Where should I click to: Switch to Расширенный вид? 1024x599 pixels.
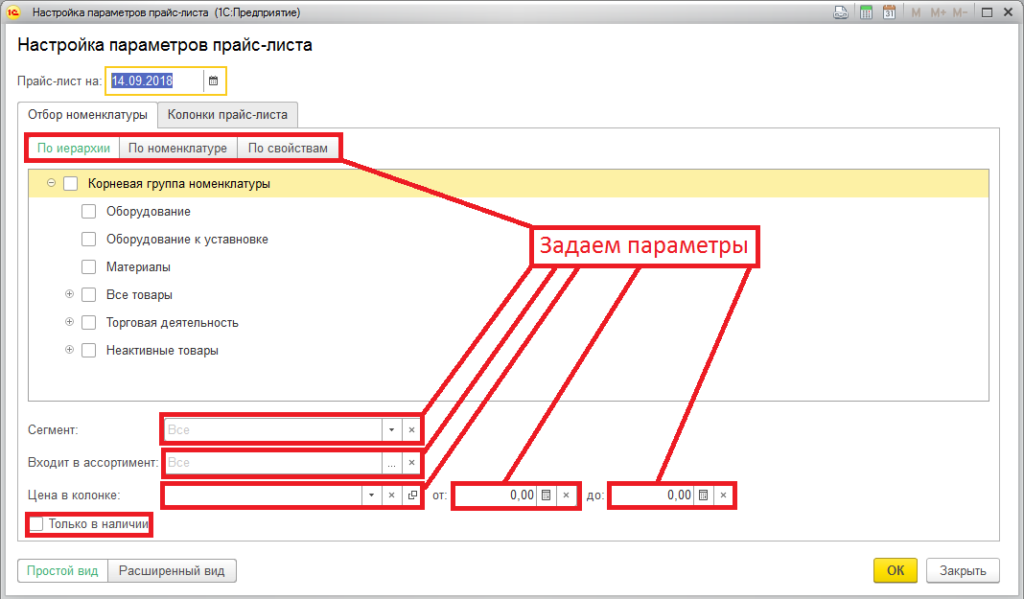(172, 571)
